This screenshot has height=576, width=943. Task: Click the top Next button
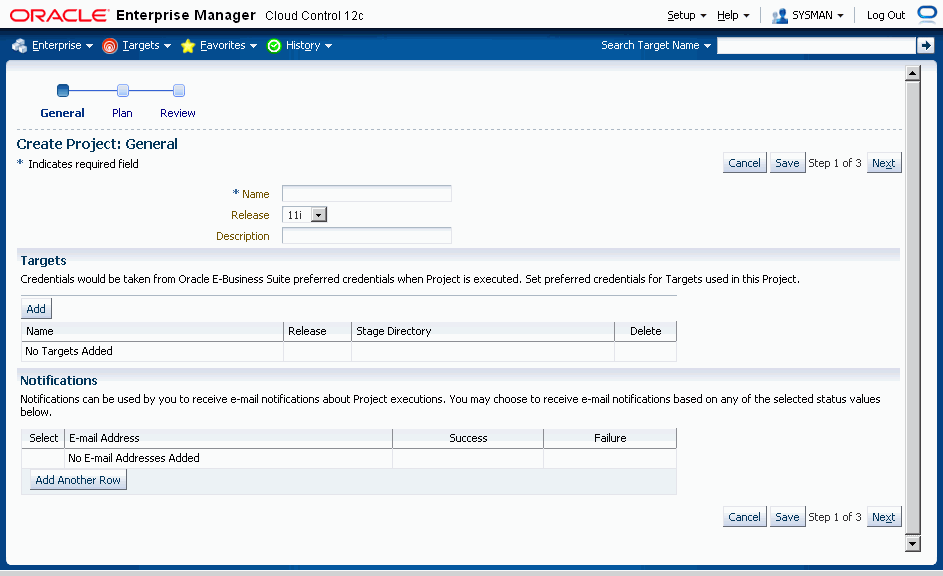point(884,163)
